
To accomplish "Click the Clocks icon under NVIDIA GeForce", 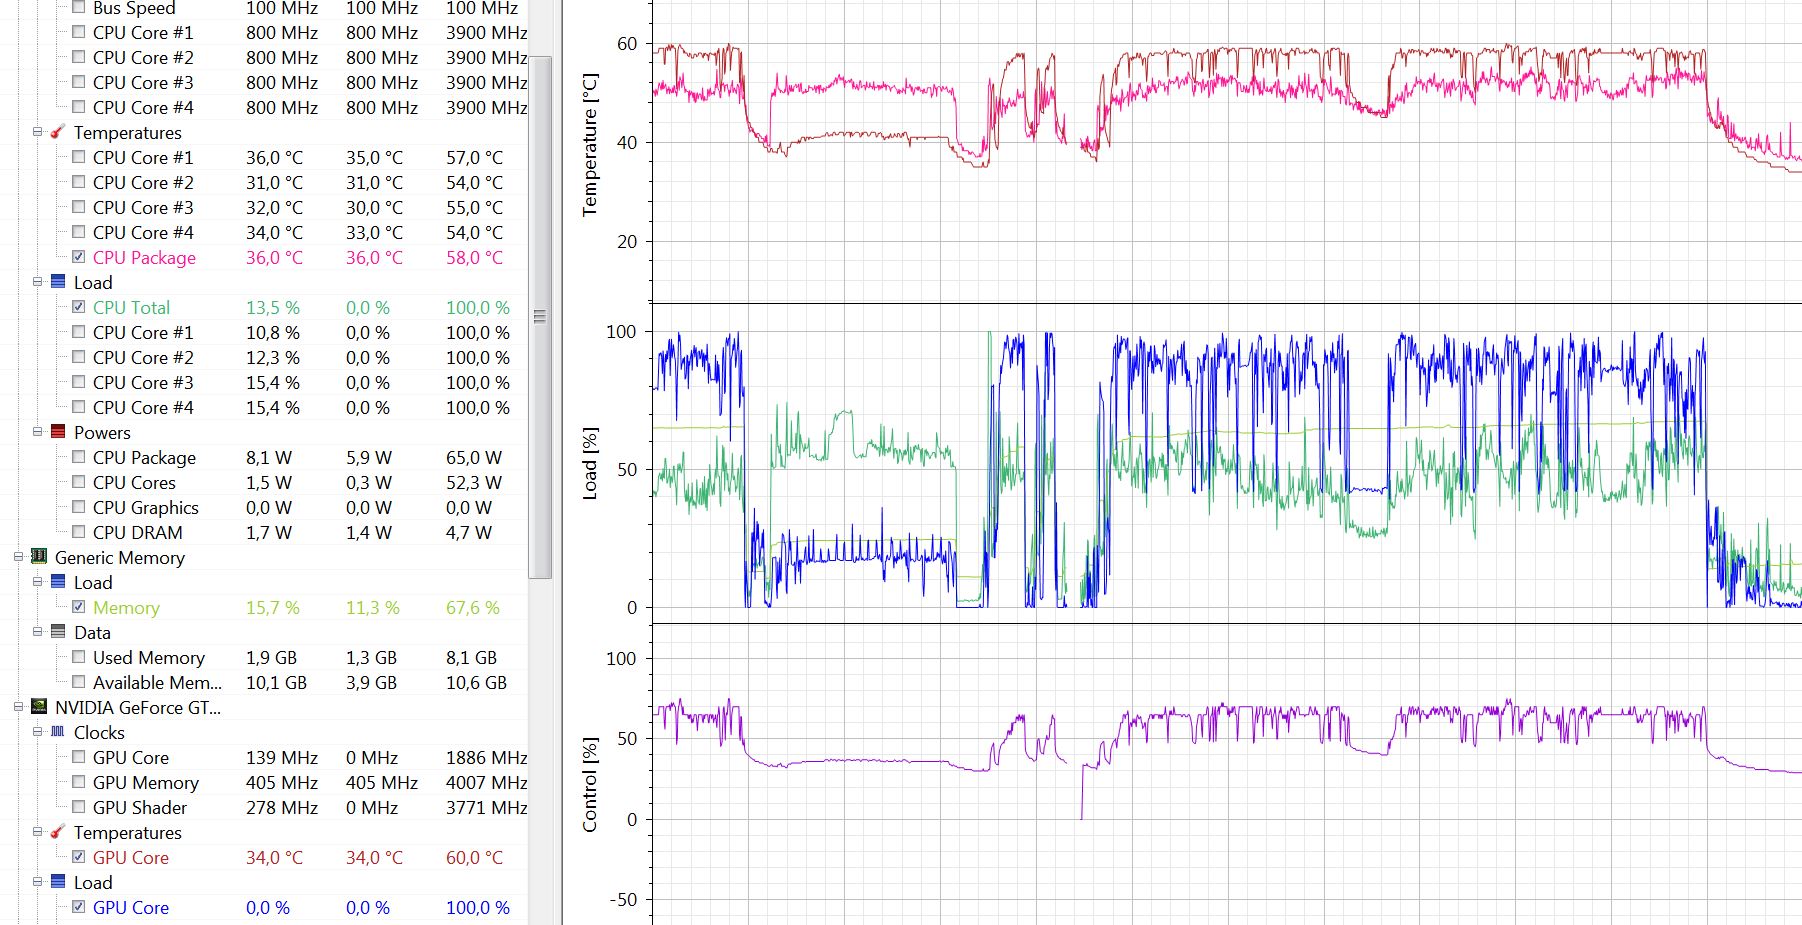I will tap(58, 732).
